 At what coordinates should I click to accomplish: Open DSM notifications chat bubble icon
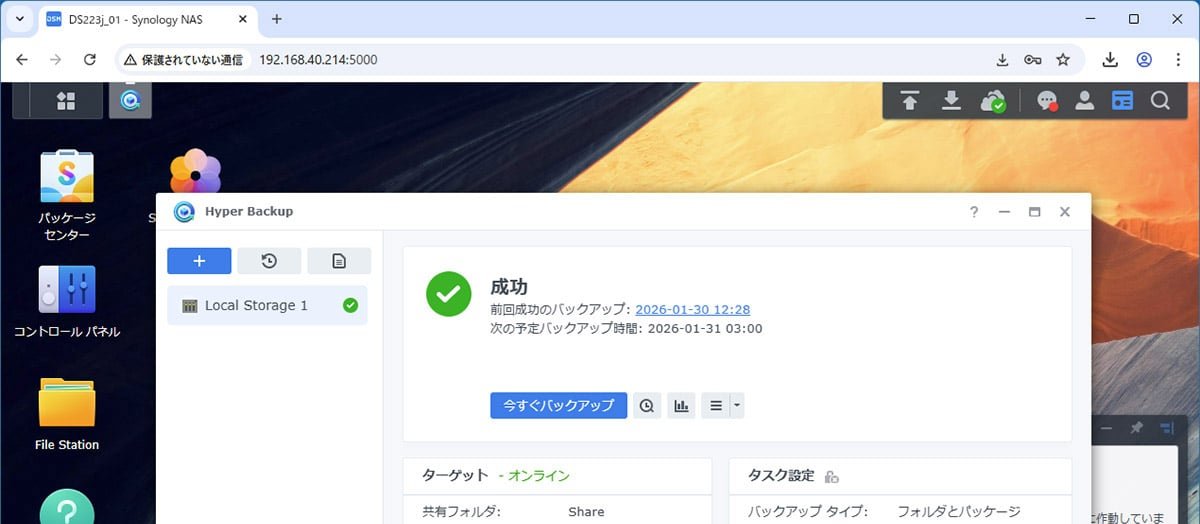1047,101
